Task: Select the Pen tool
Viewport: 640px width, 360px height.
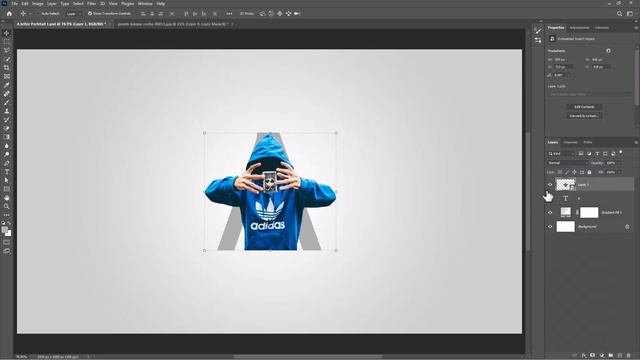Action: click(x=7, y=163)
